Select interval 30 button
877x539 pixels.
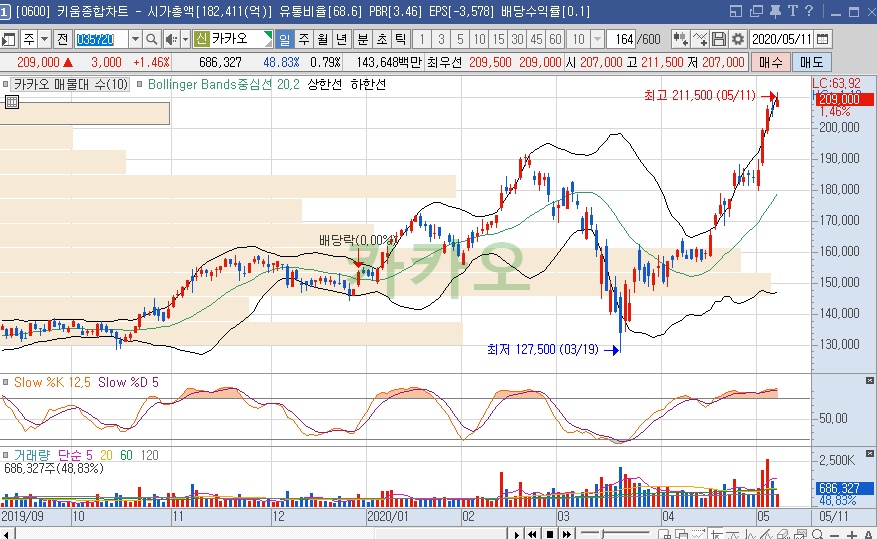click(517, 39)
